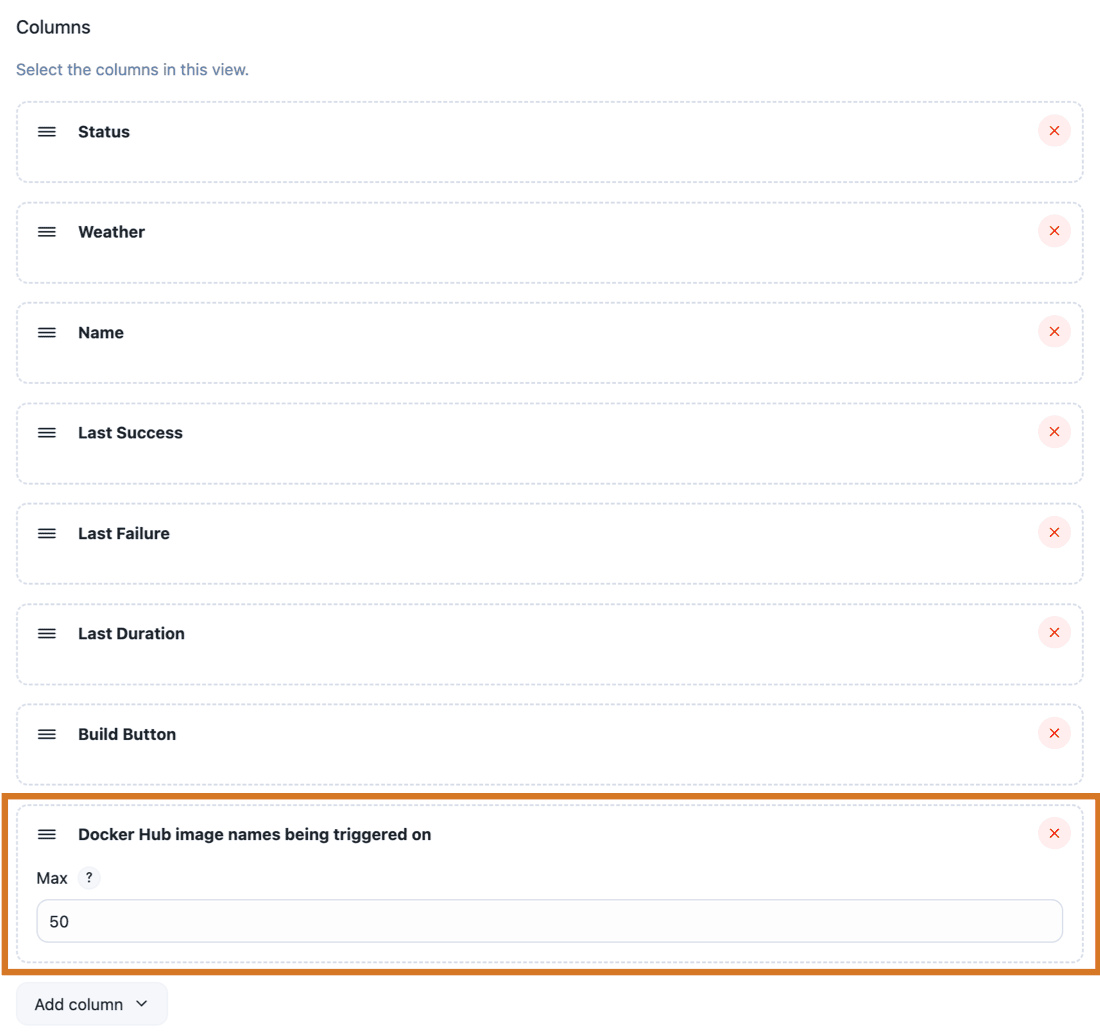
Task: Select the Last Success column label
Action: [130, 433]
